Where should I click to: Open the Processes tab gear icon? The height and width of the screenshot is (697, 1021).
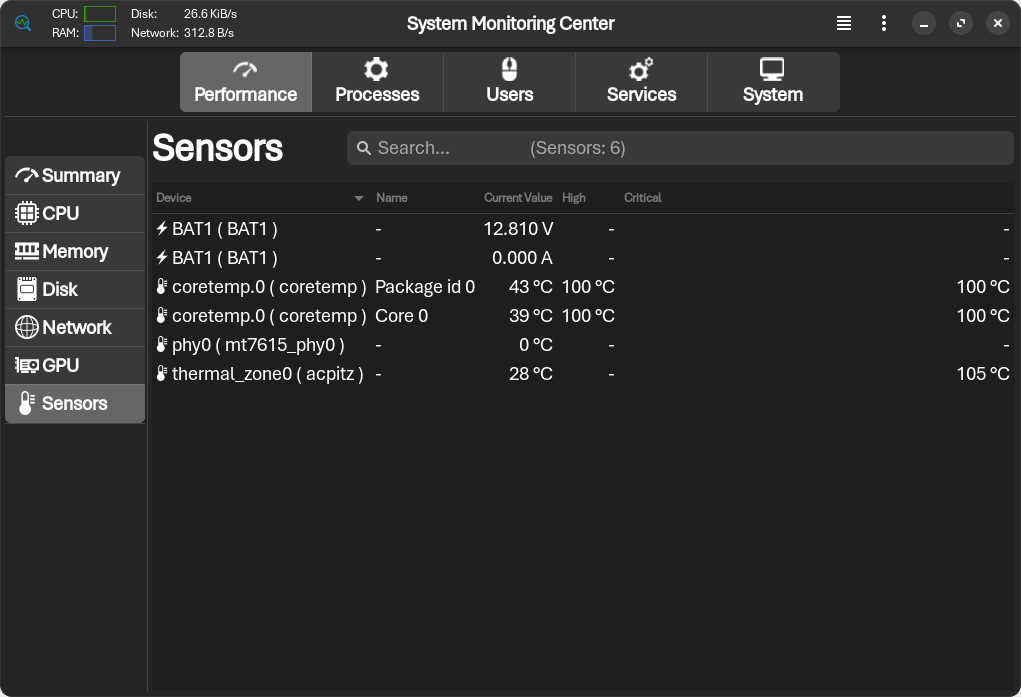tap(376, 70)
